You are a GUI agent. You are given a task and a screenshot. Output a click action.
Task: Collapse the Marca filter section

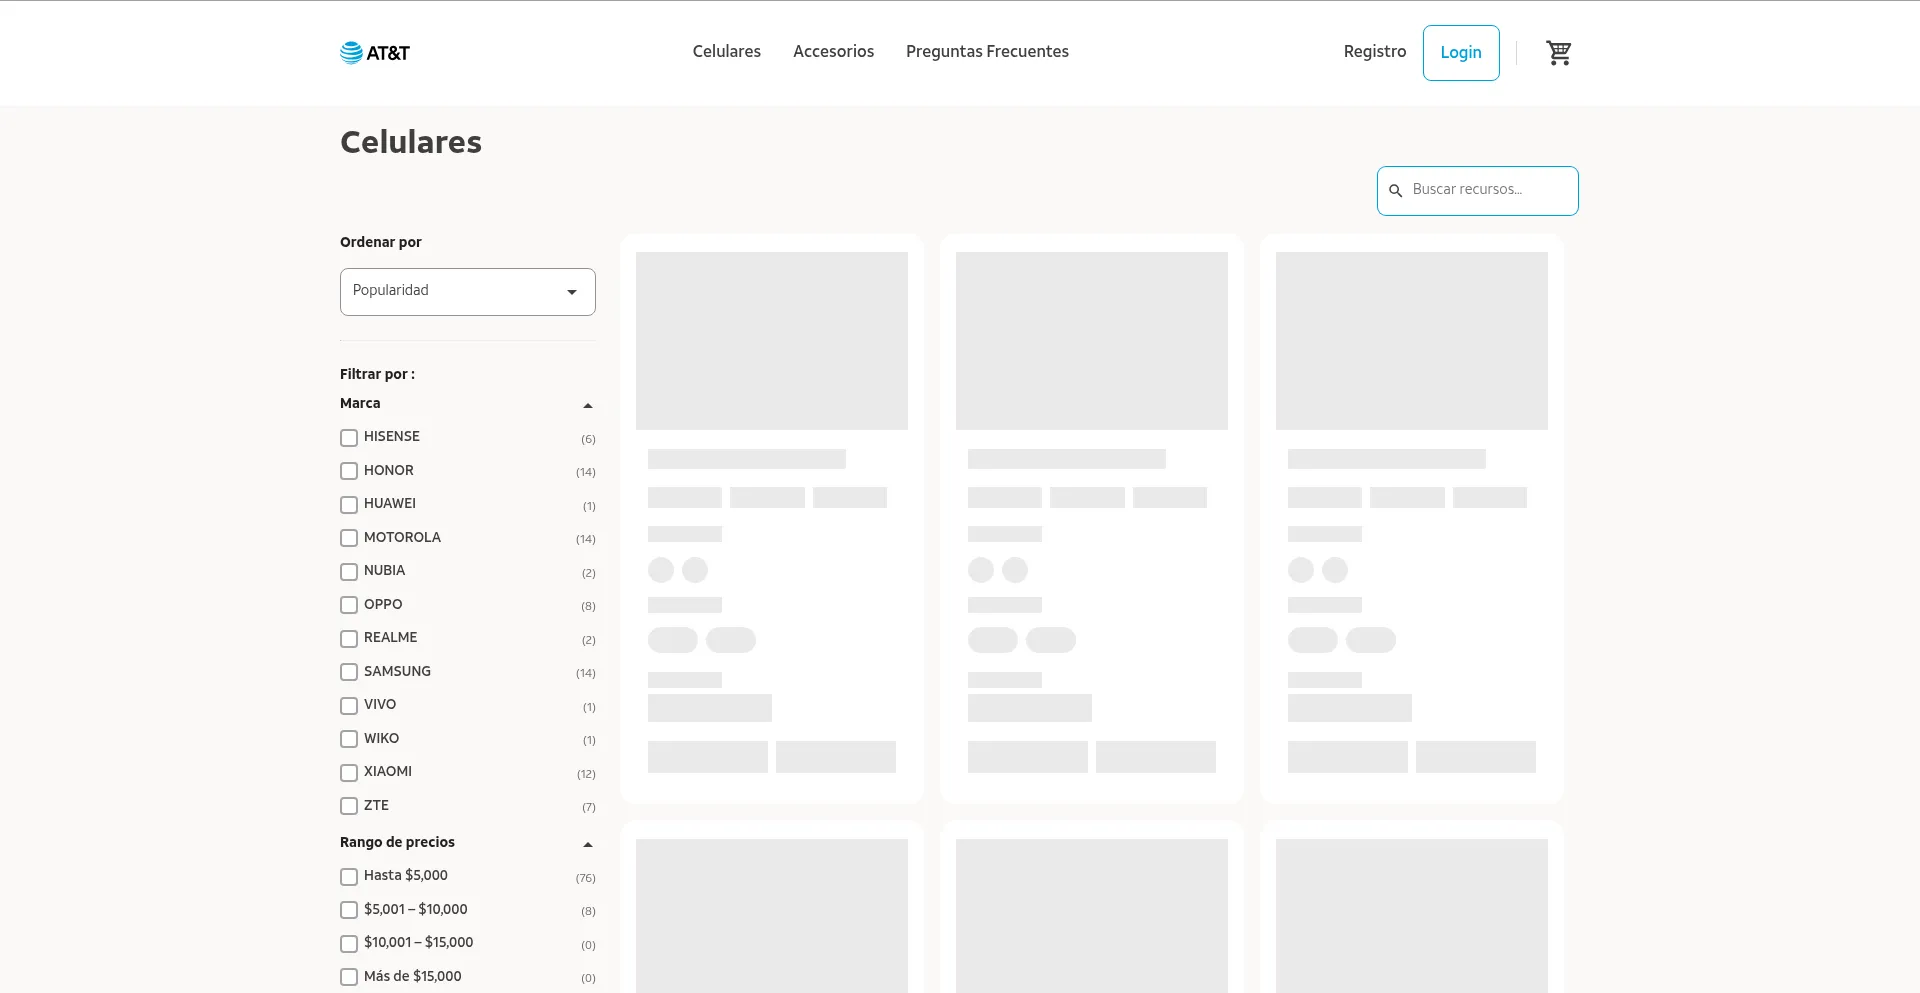[588, 405]
